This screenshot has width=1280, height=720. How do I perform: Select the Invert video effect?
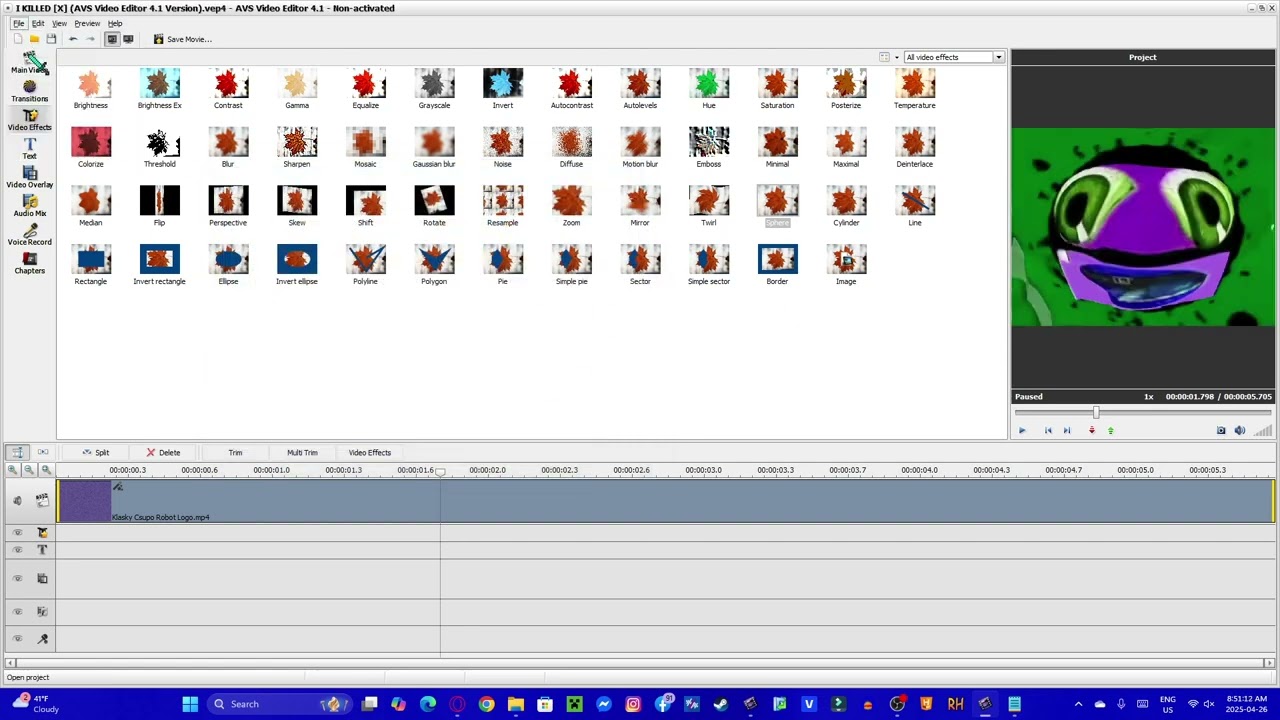(503, 89)
